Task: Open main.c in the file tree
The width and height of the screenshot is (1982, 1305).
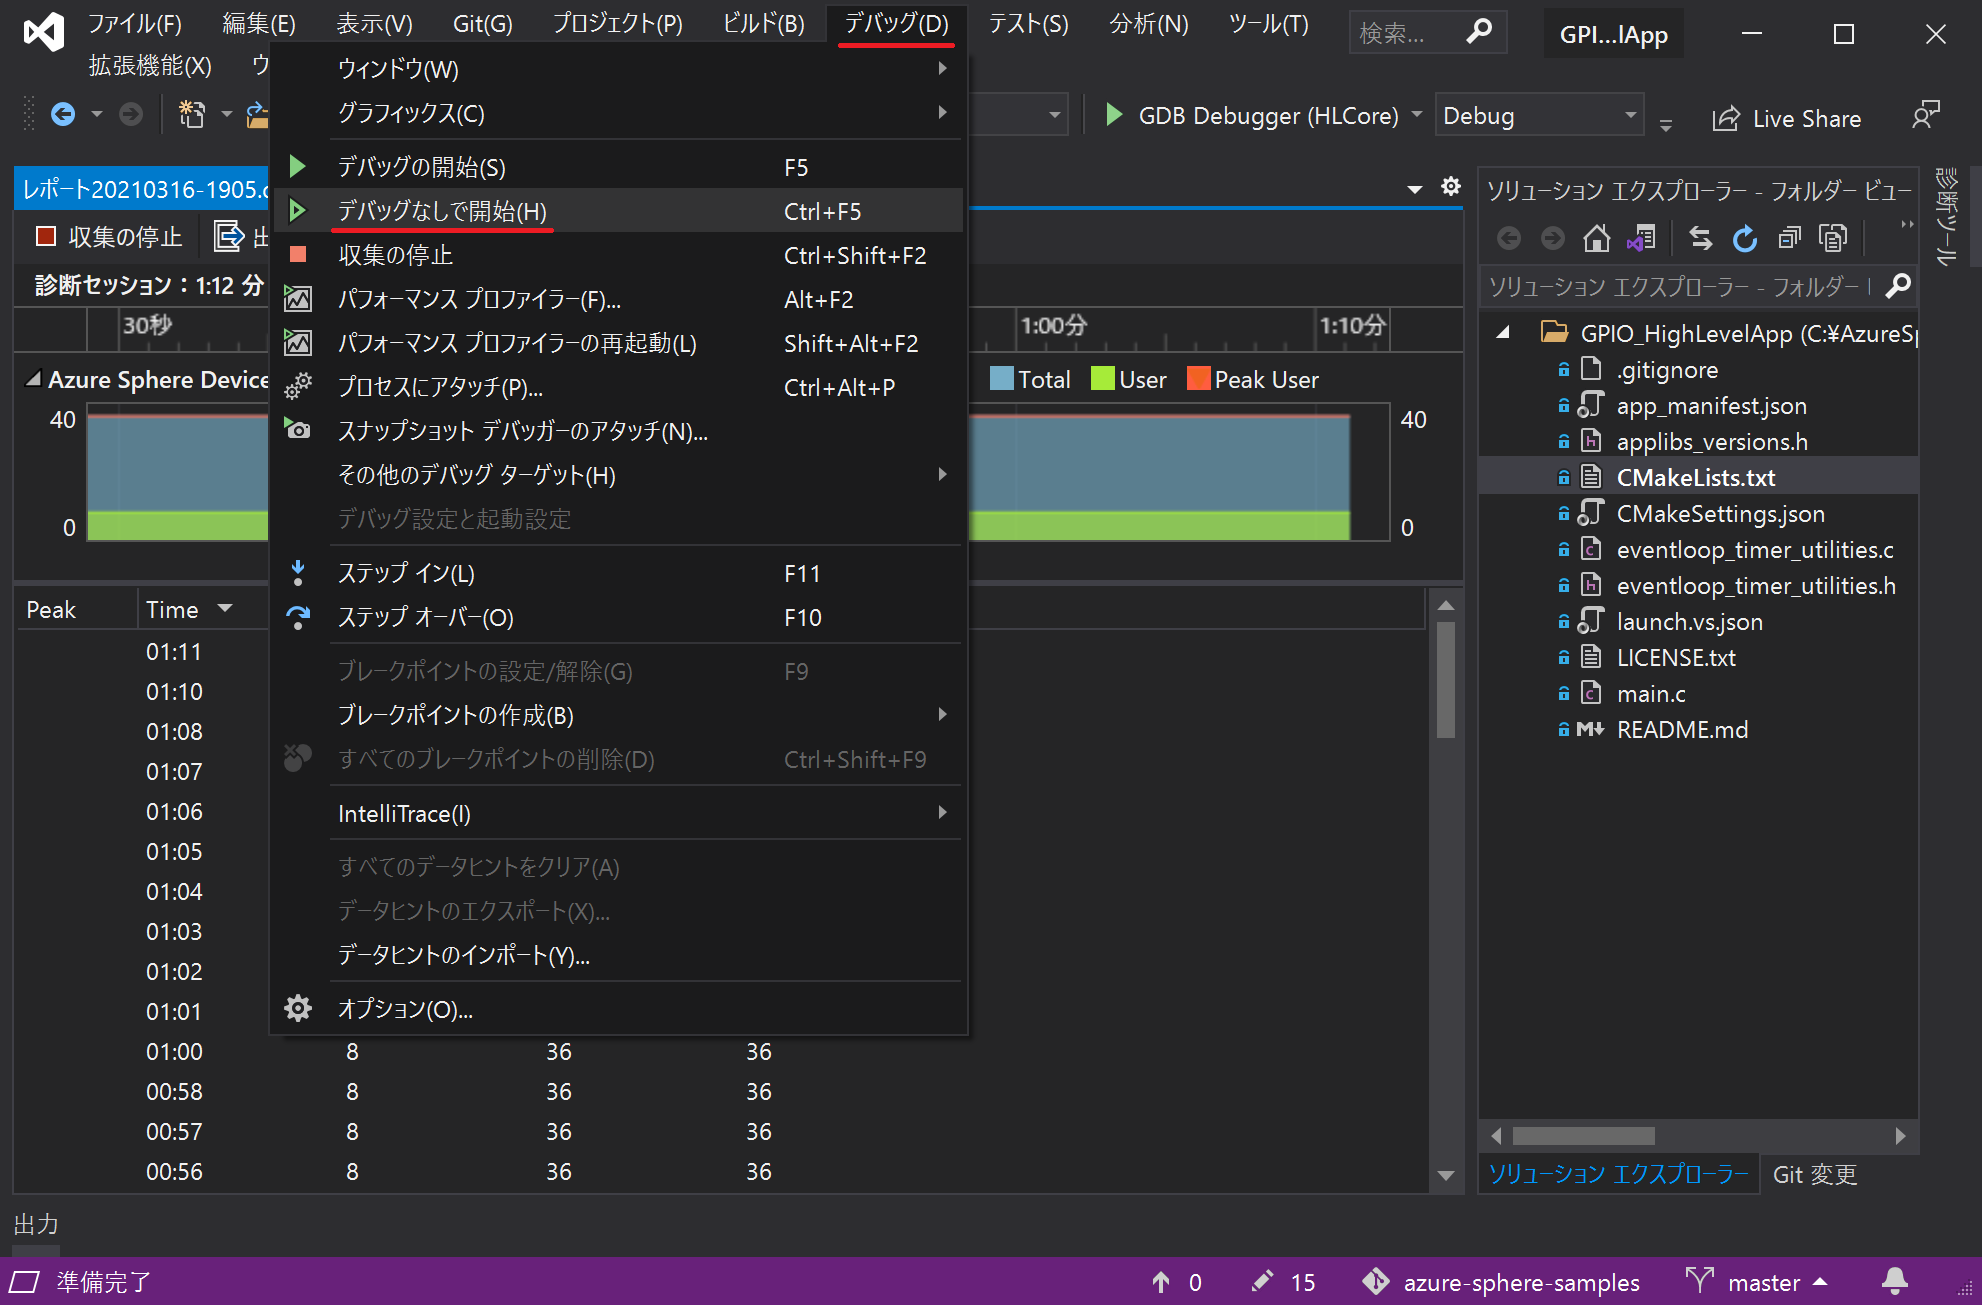Action: 1650,693
